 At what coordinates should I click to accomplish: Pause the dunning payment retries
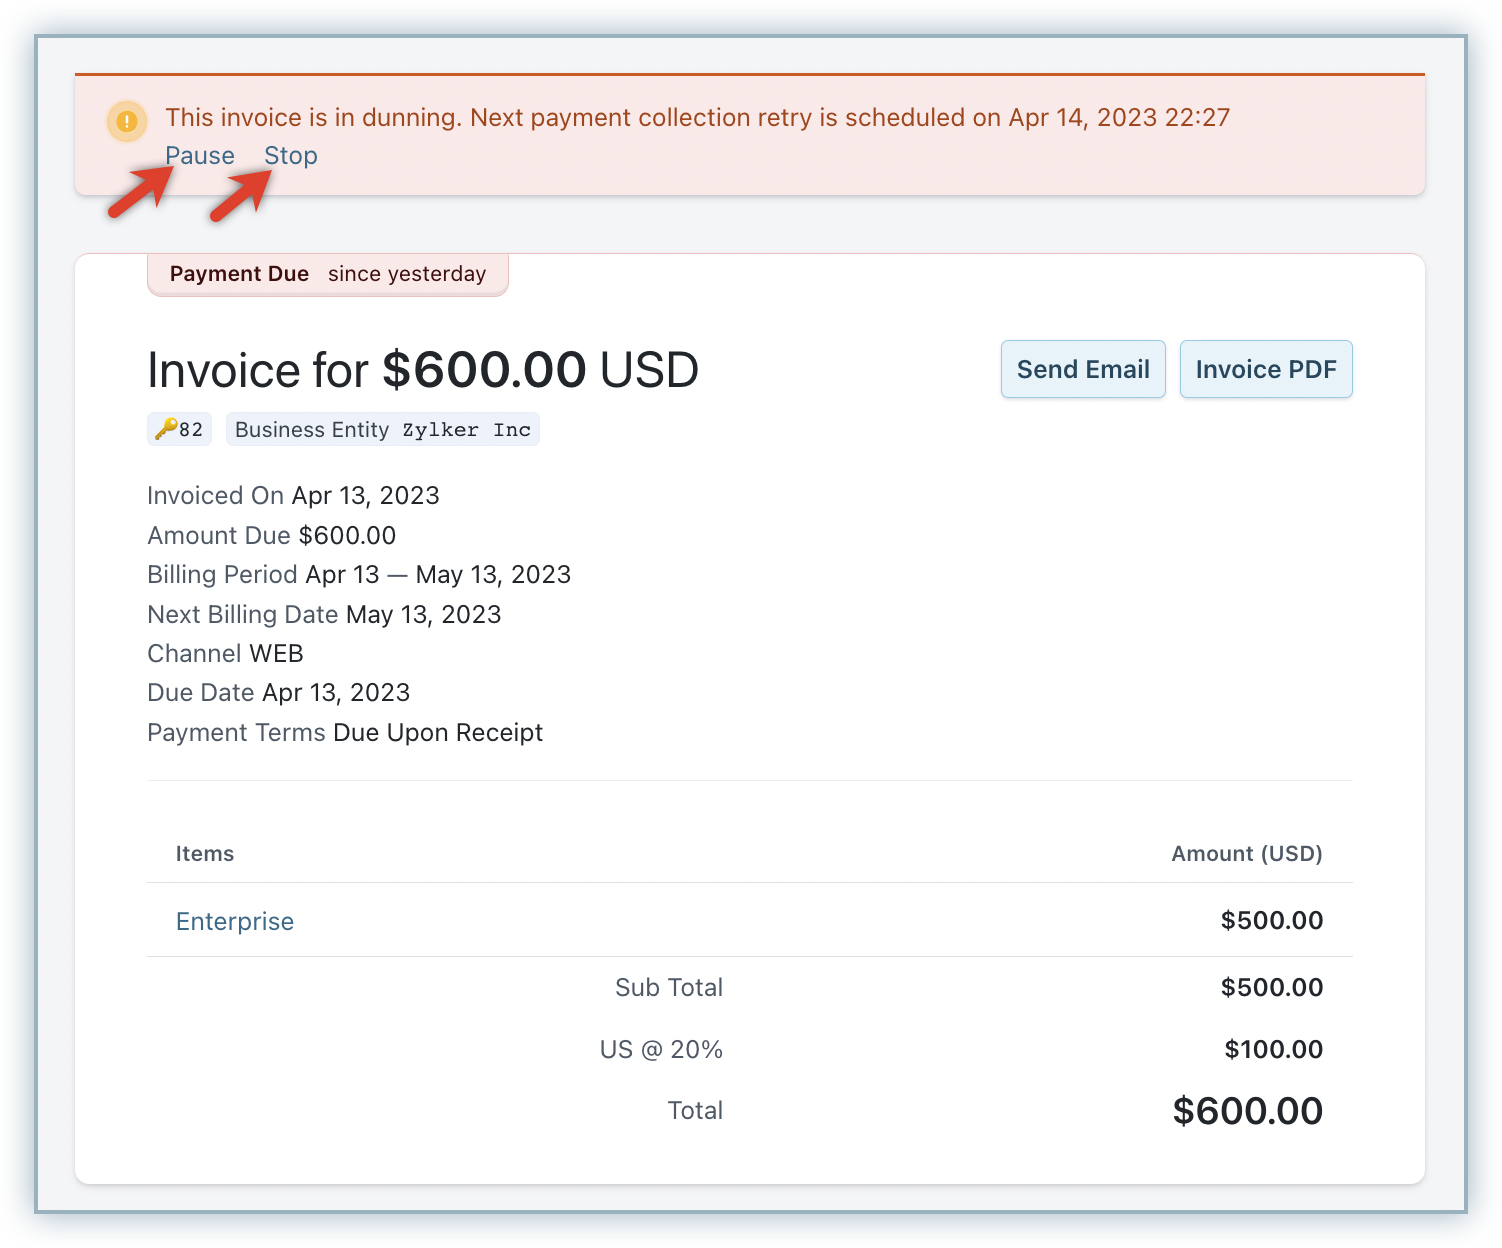(x=200, y=156)
